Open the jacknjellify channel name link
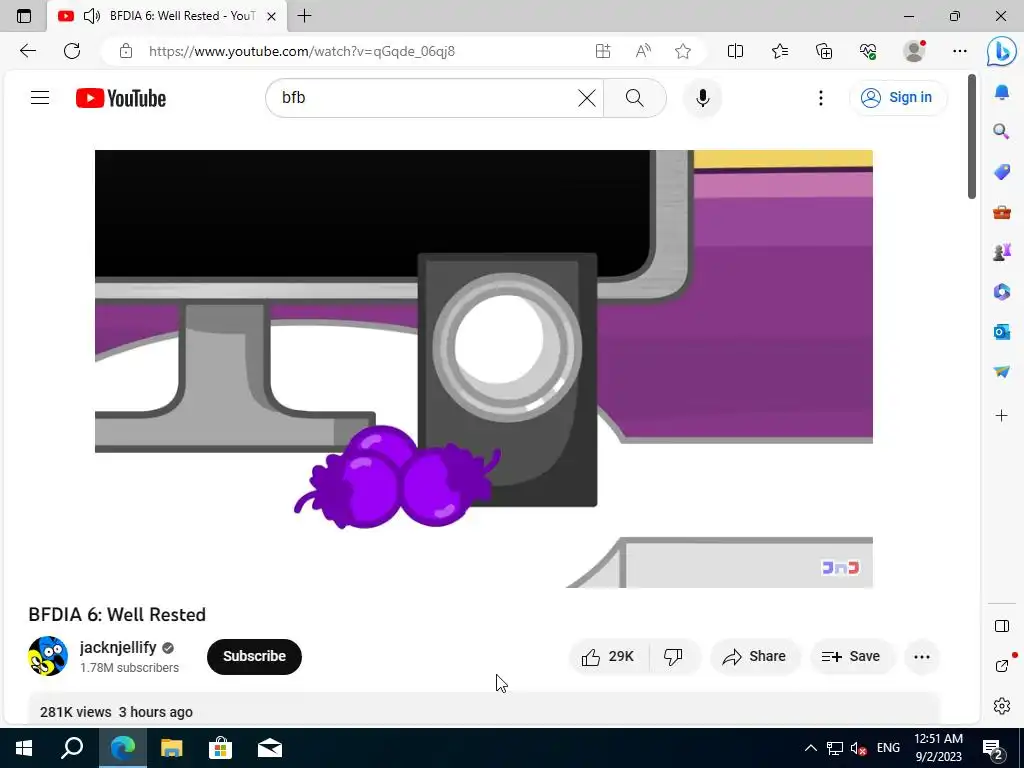 coord(118,647)
